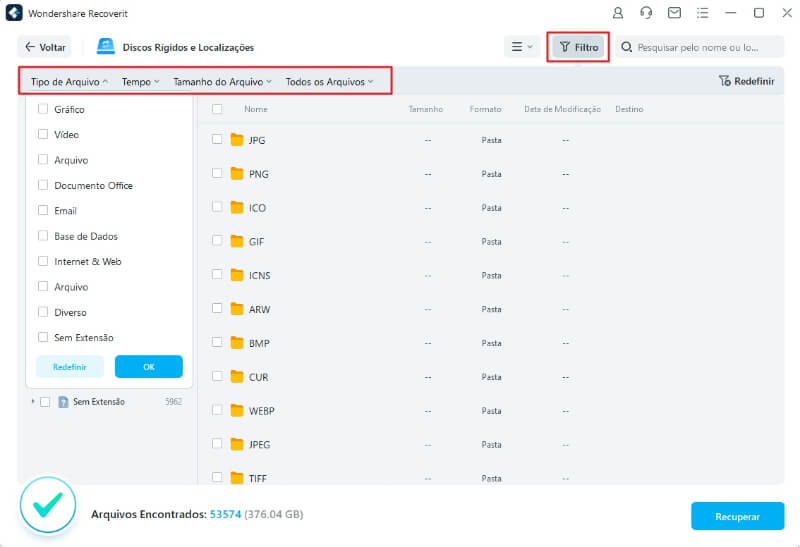
Task: Click Redefinir in the file type panel
Action: click(70, 366)
